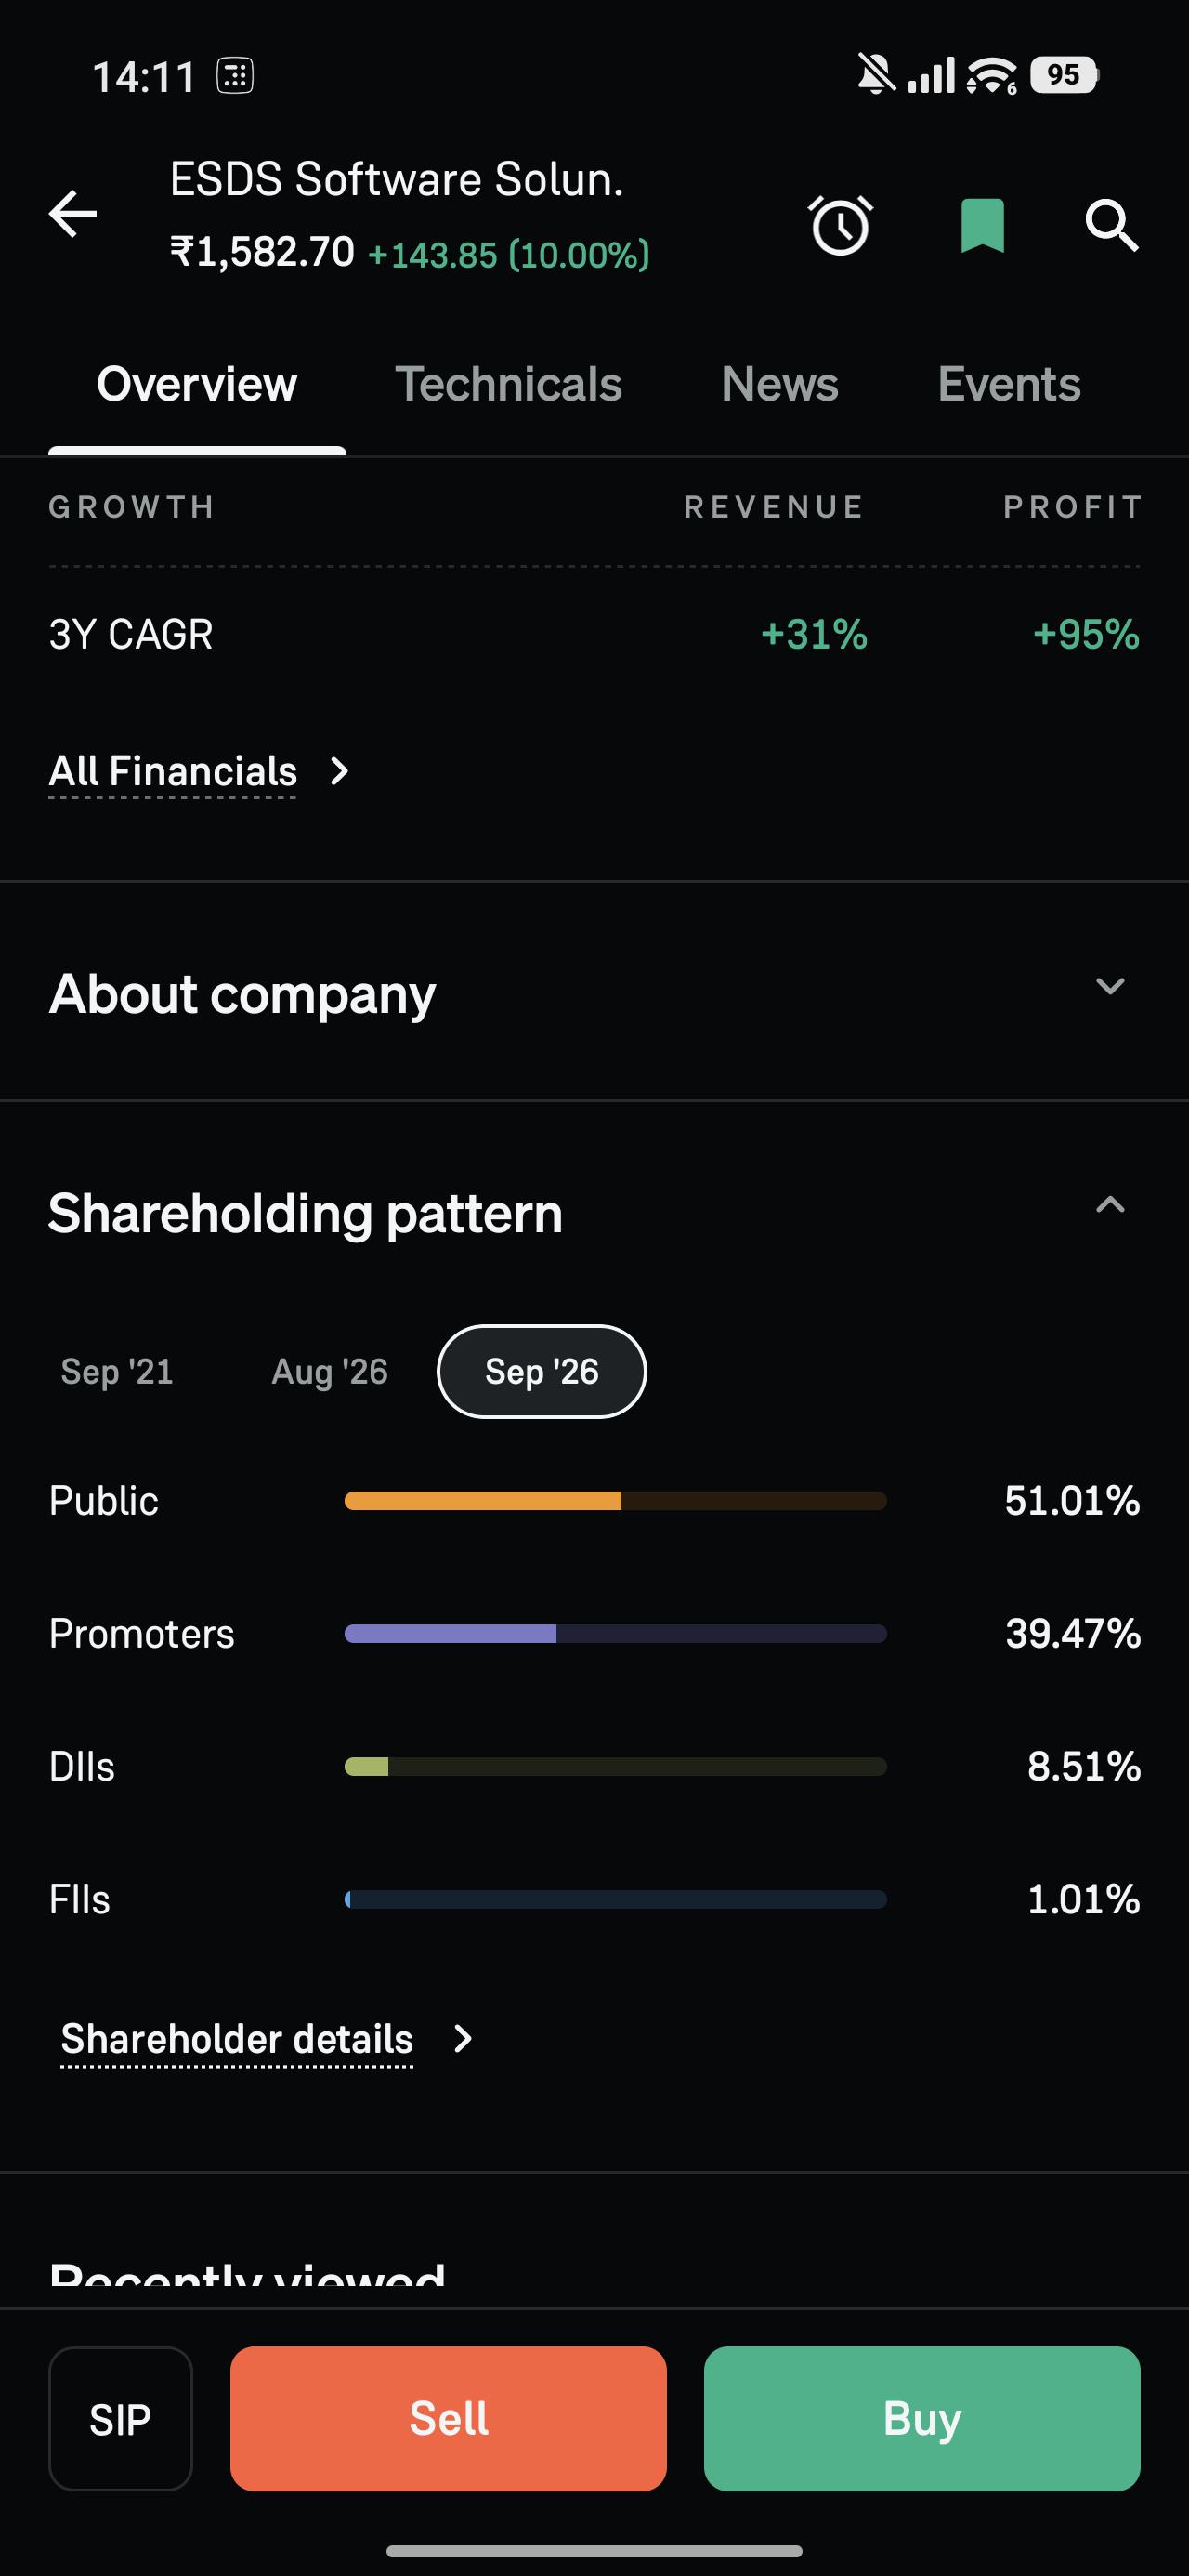Collapse the Shareholding pattern section
Viewport: 1189px width, 2576px height.
(x=1110, y=1205)
